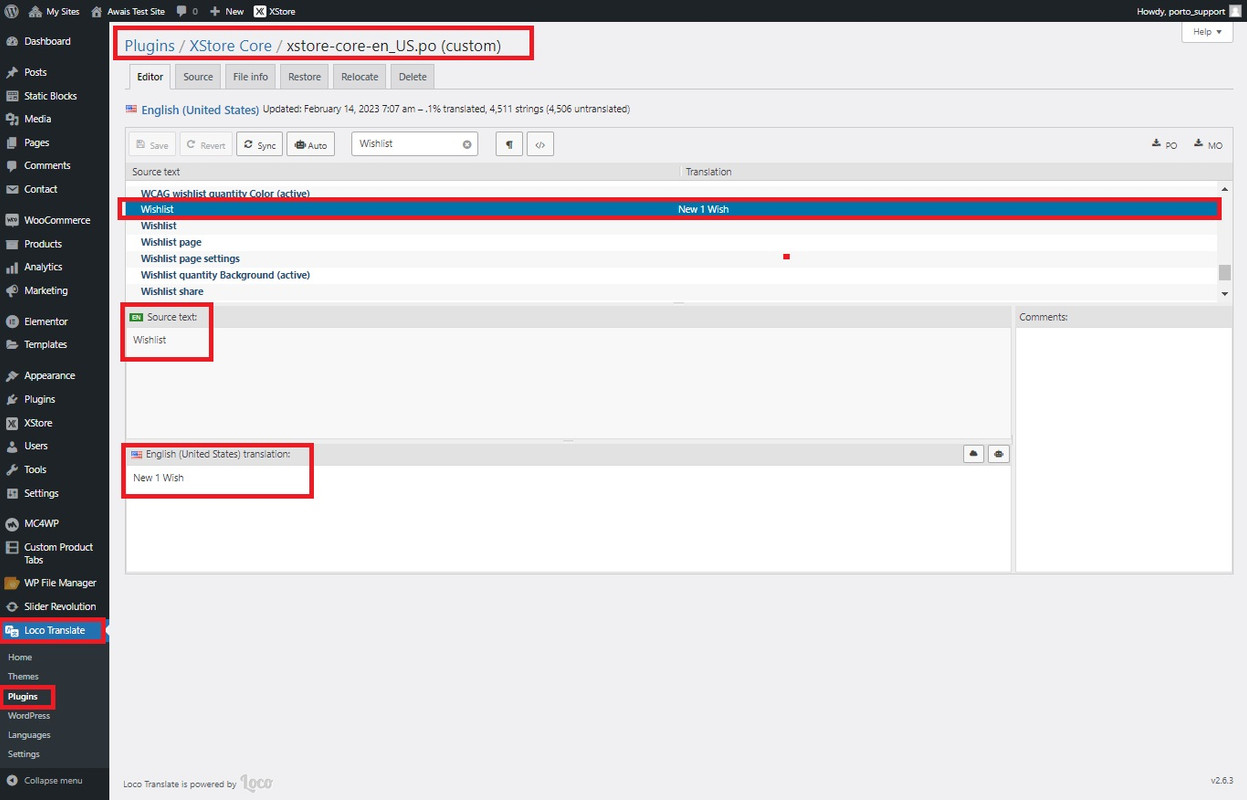The image size is (1247, 800).
Task: Open My Sites in admin bar
Action: pyautogui.click(x=56, y=11)
